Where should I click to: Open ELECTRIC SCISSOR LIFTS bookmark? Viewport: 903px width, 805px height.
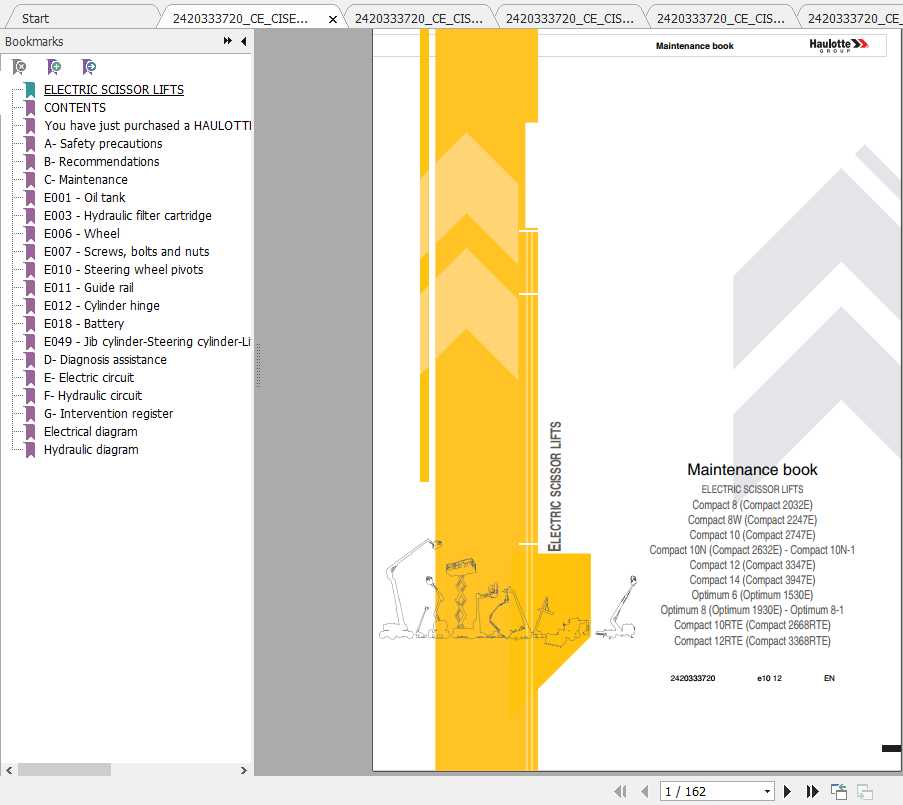click(x=114, y=89)
